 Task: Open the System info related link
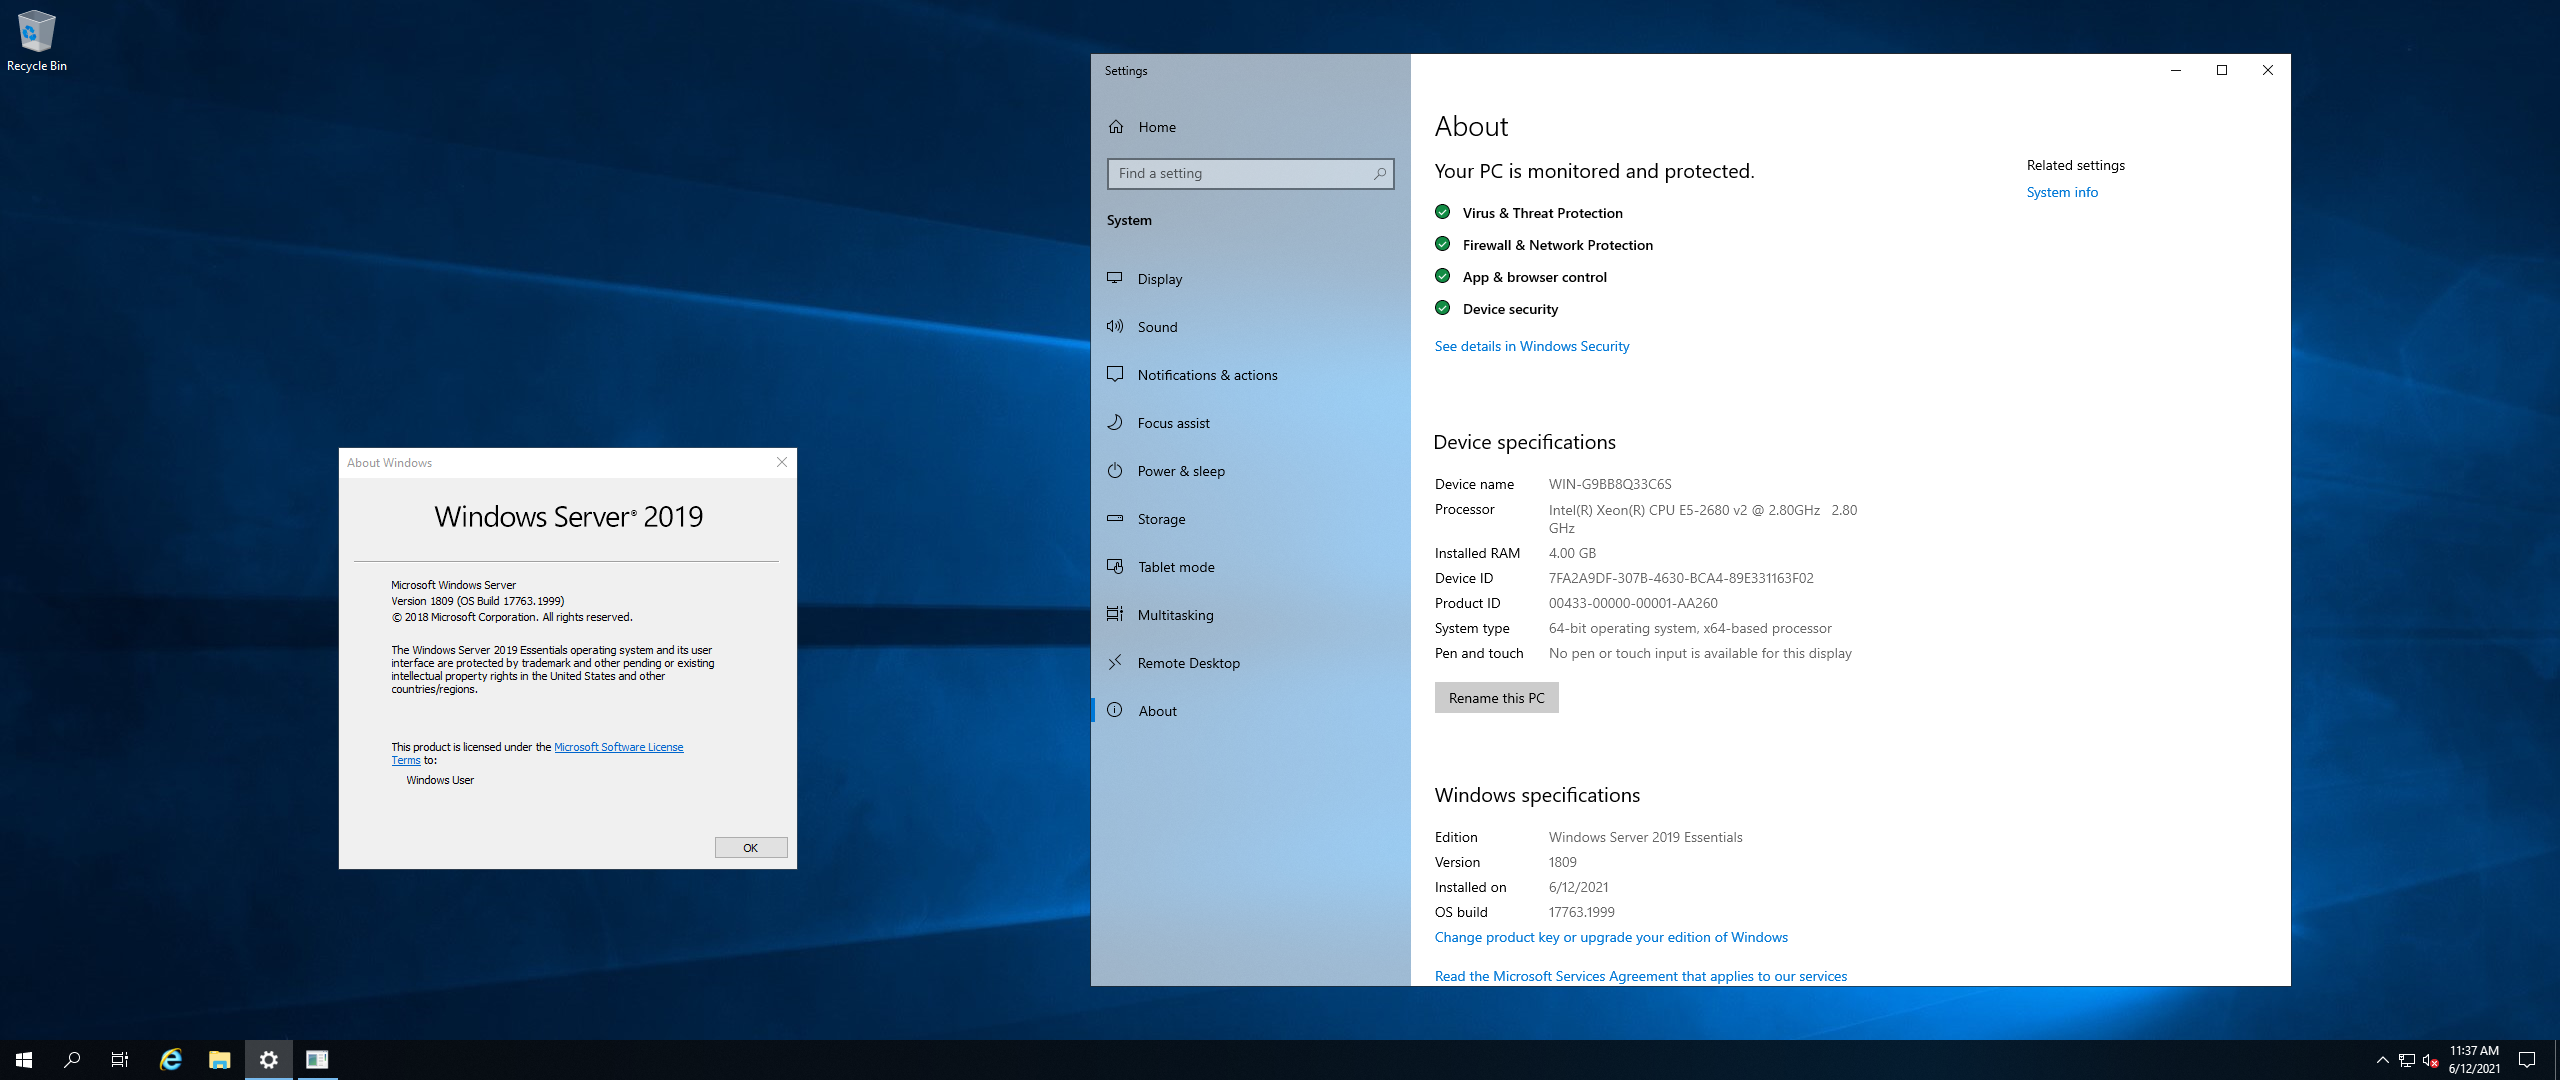tap(2062, 192)
